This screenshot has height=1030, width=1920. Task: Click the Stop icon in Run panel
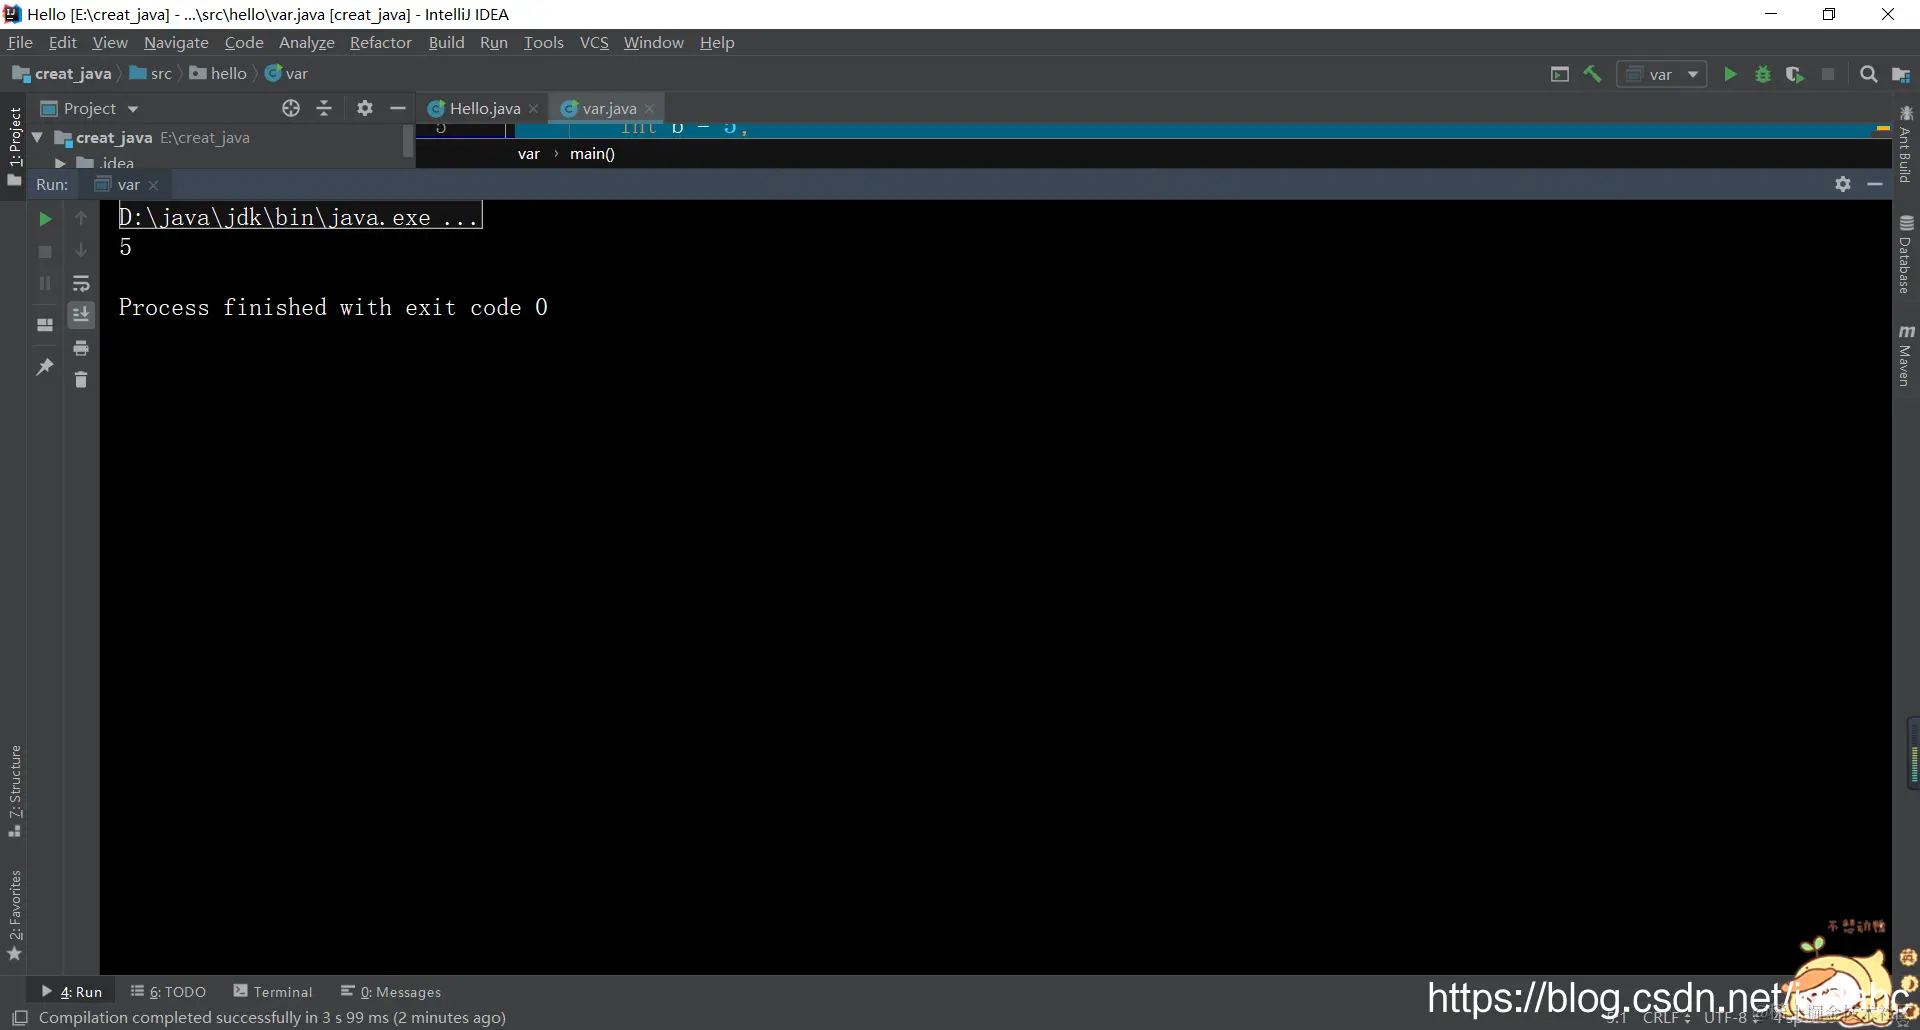click(x=45, y=252)
